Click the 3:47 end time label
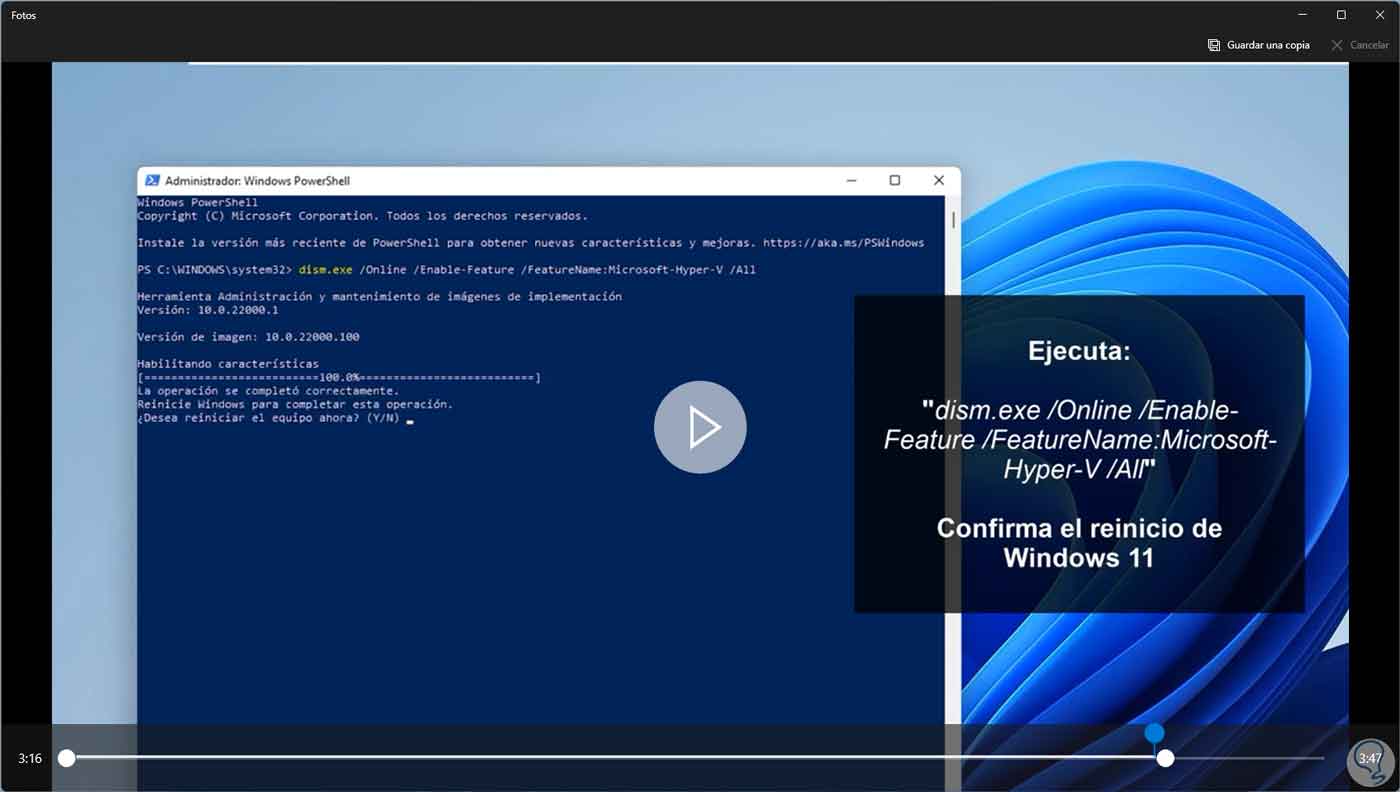The height and width of the screenshot is (792, 1400). [x=1370, y=759]
